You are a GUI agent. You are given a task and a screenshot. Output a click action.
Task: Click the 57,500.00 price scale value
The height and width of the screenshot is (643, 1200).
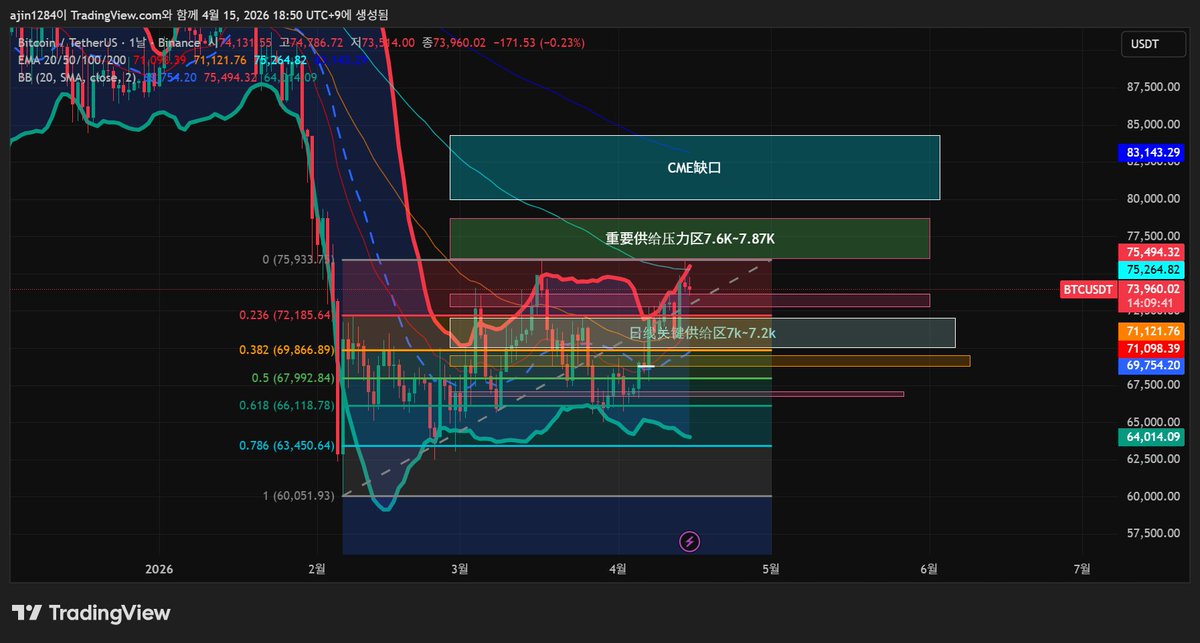(1153, 533)
